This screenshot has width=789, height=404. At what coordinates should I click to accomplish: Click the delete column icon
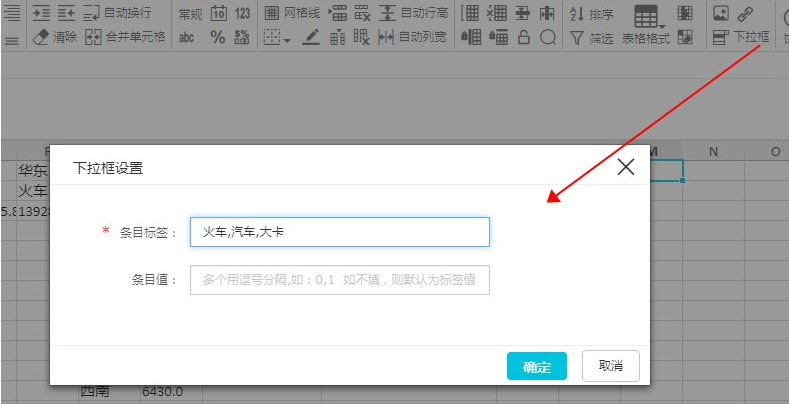361,37
